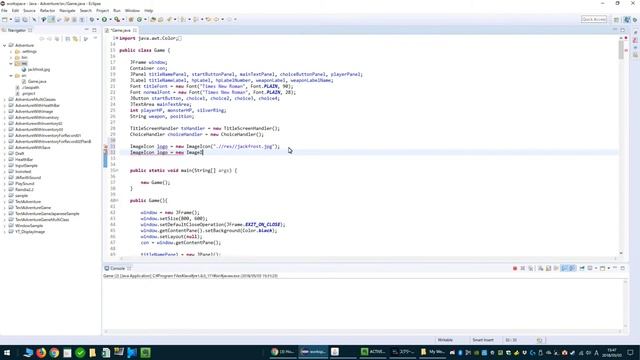Click the Quick Access search field

pos(593,19)
